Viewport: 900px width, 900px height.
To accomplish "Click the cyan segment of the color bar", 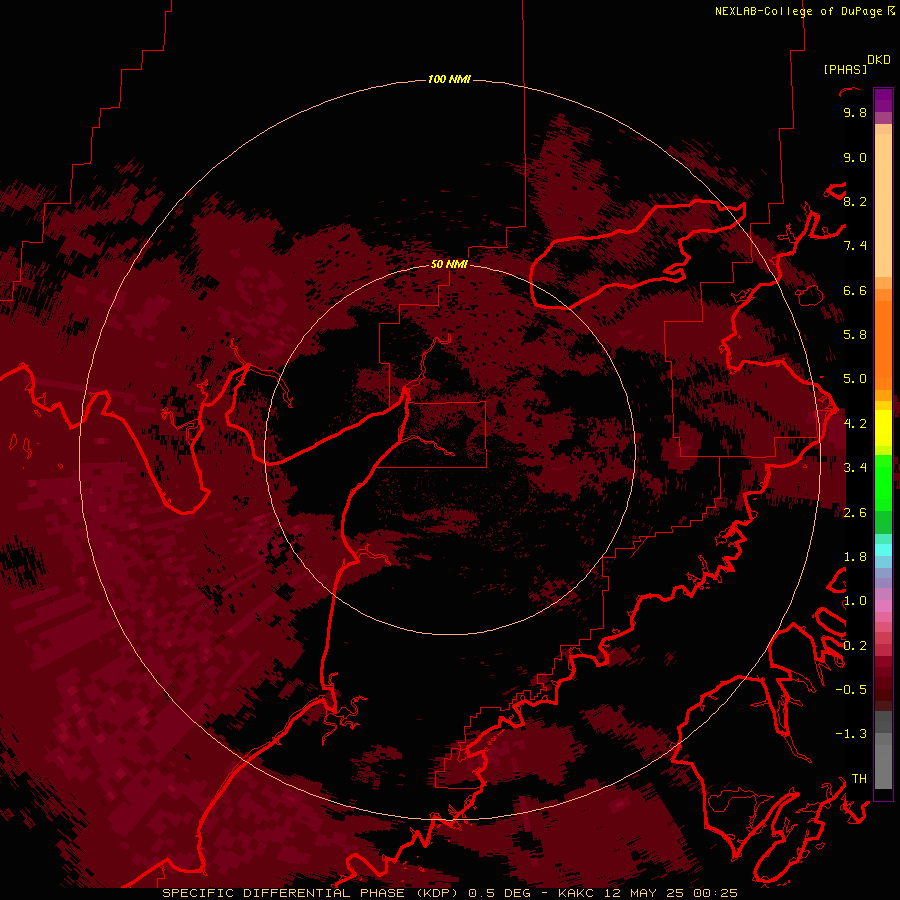I will pos(883,549).
